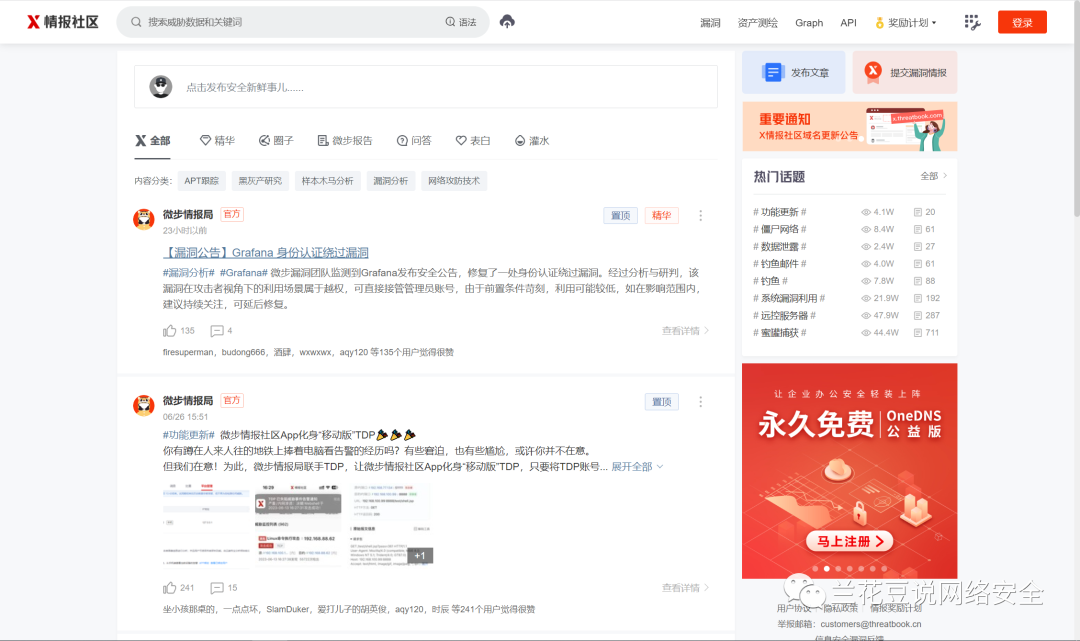Click 查看详情 on the Grafana post

point(685,330)
